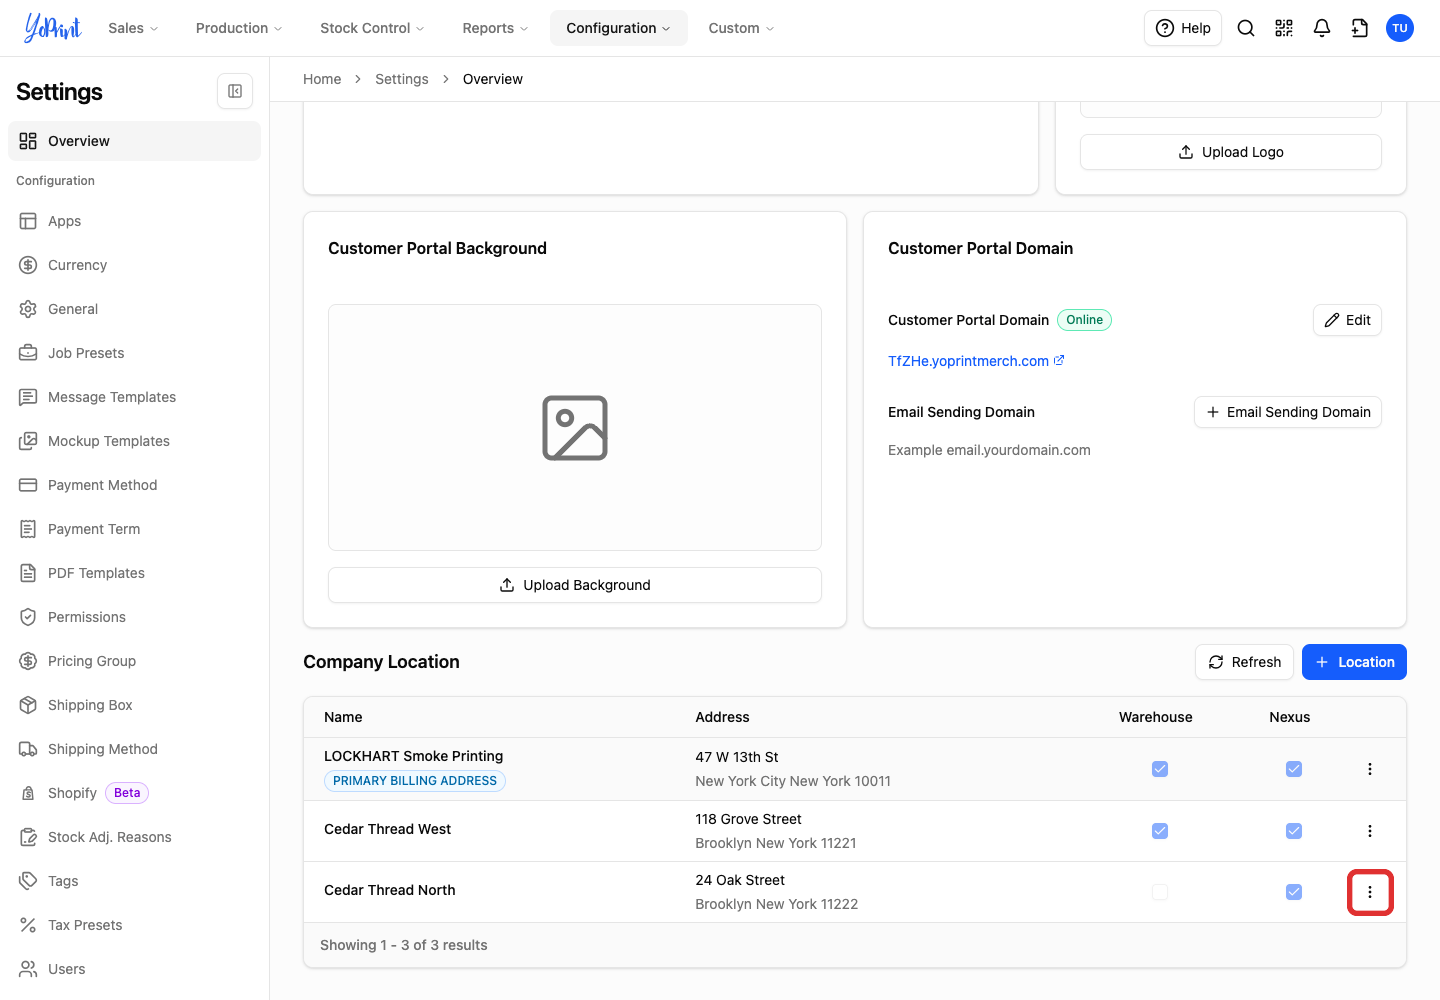This screenshot has width=1440, height=1000.
Task: Click the Refresh locations button
Action: 1244,662
